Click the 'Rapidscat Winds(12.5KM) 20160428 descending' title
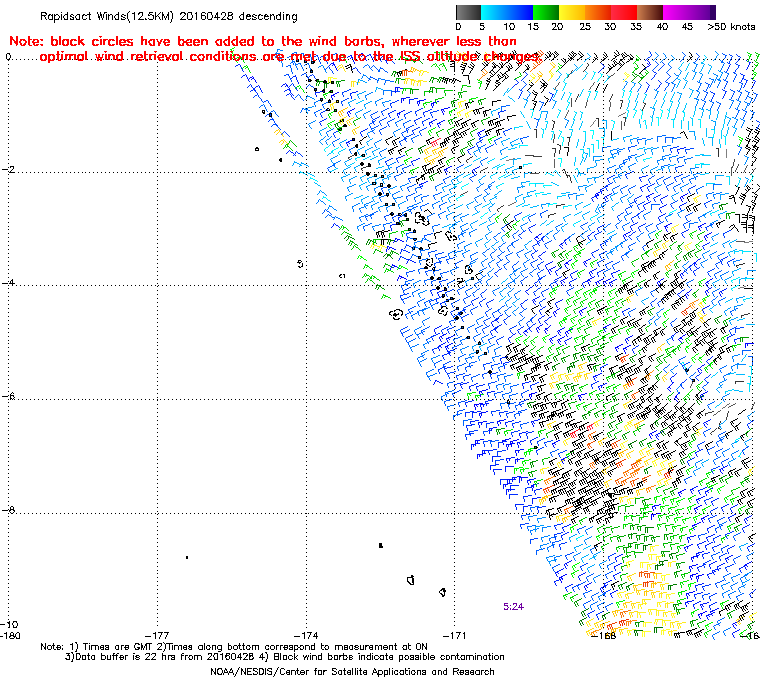The image size is (760, 688). click(169, 16)
